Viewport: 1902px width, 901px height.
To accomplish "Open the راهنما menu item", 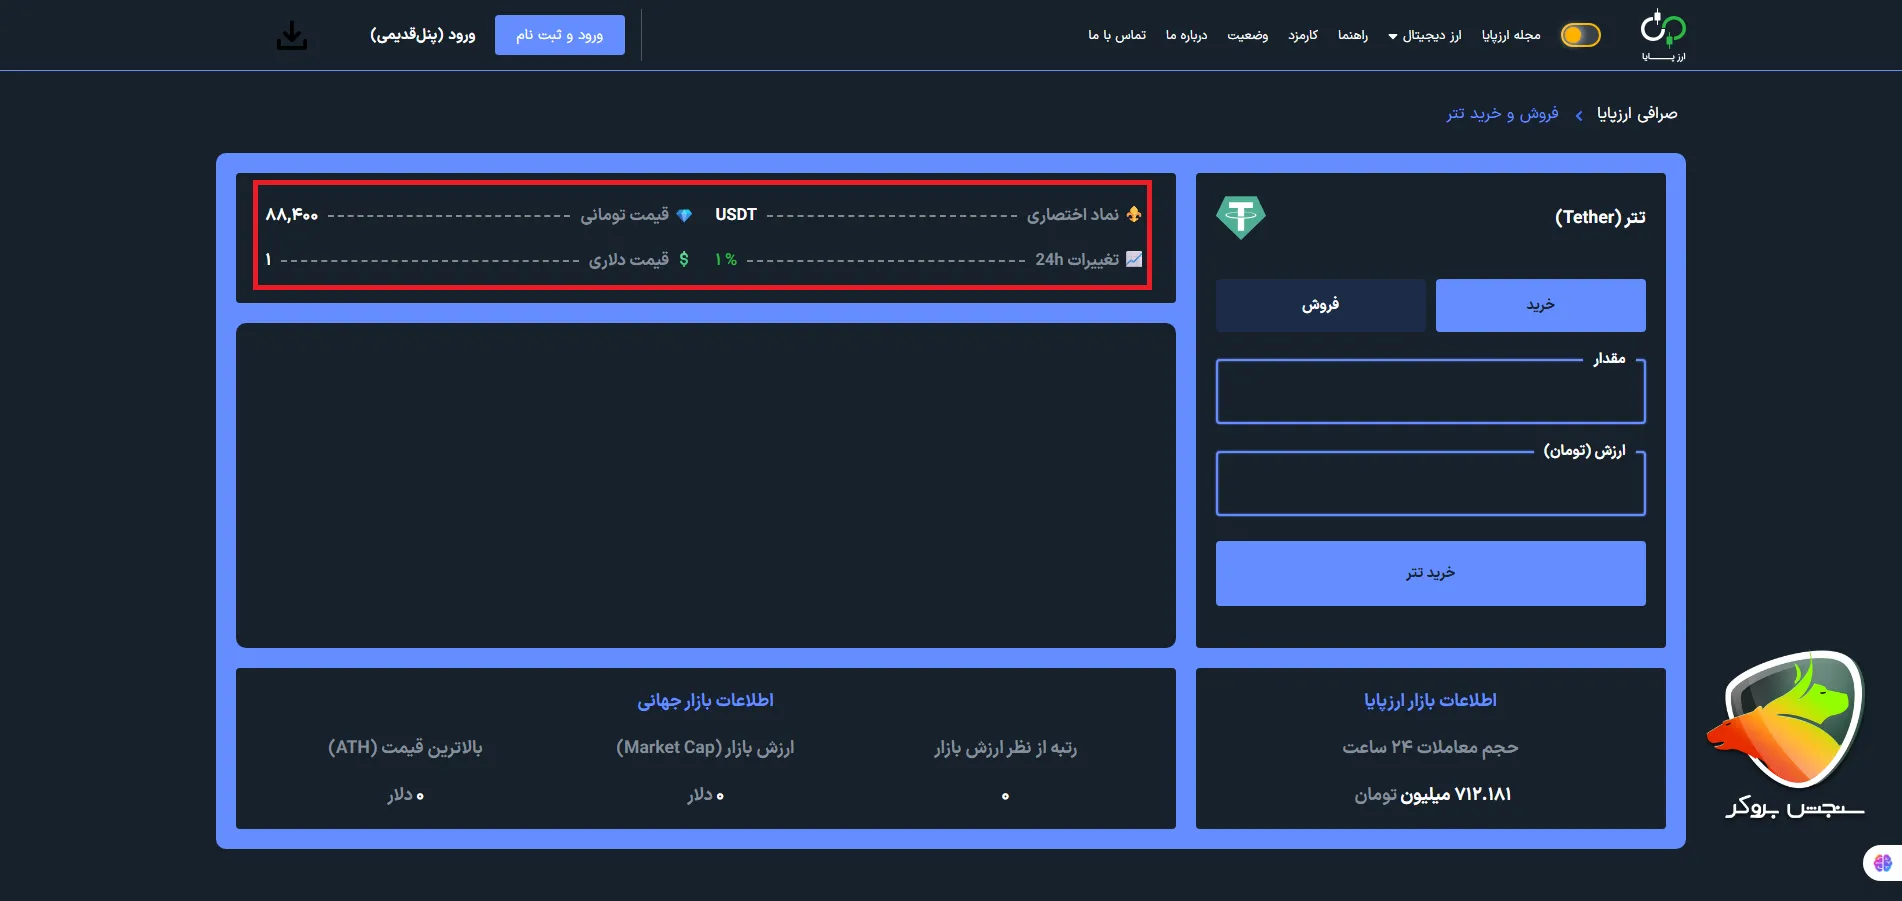I will pyautogui.click(x=1352, y=35).
